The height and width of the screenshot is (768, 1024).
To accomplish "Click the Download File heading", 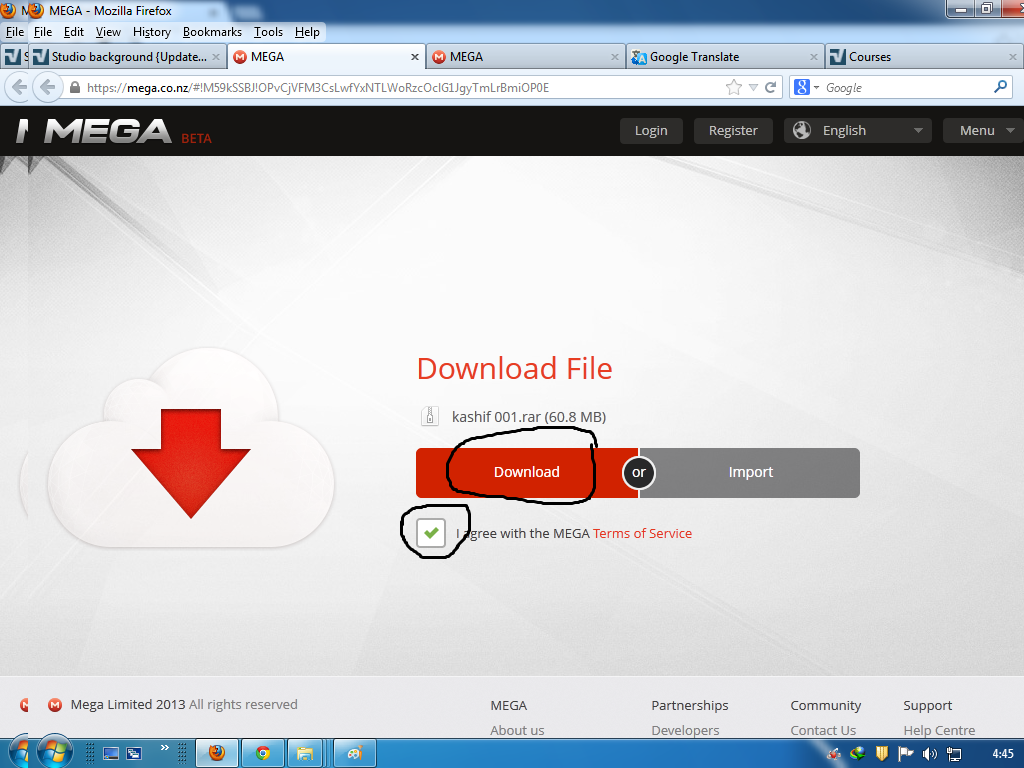I will point(515,368).
